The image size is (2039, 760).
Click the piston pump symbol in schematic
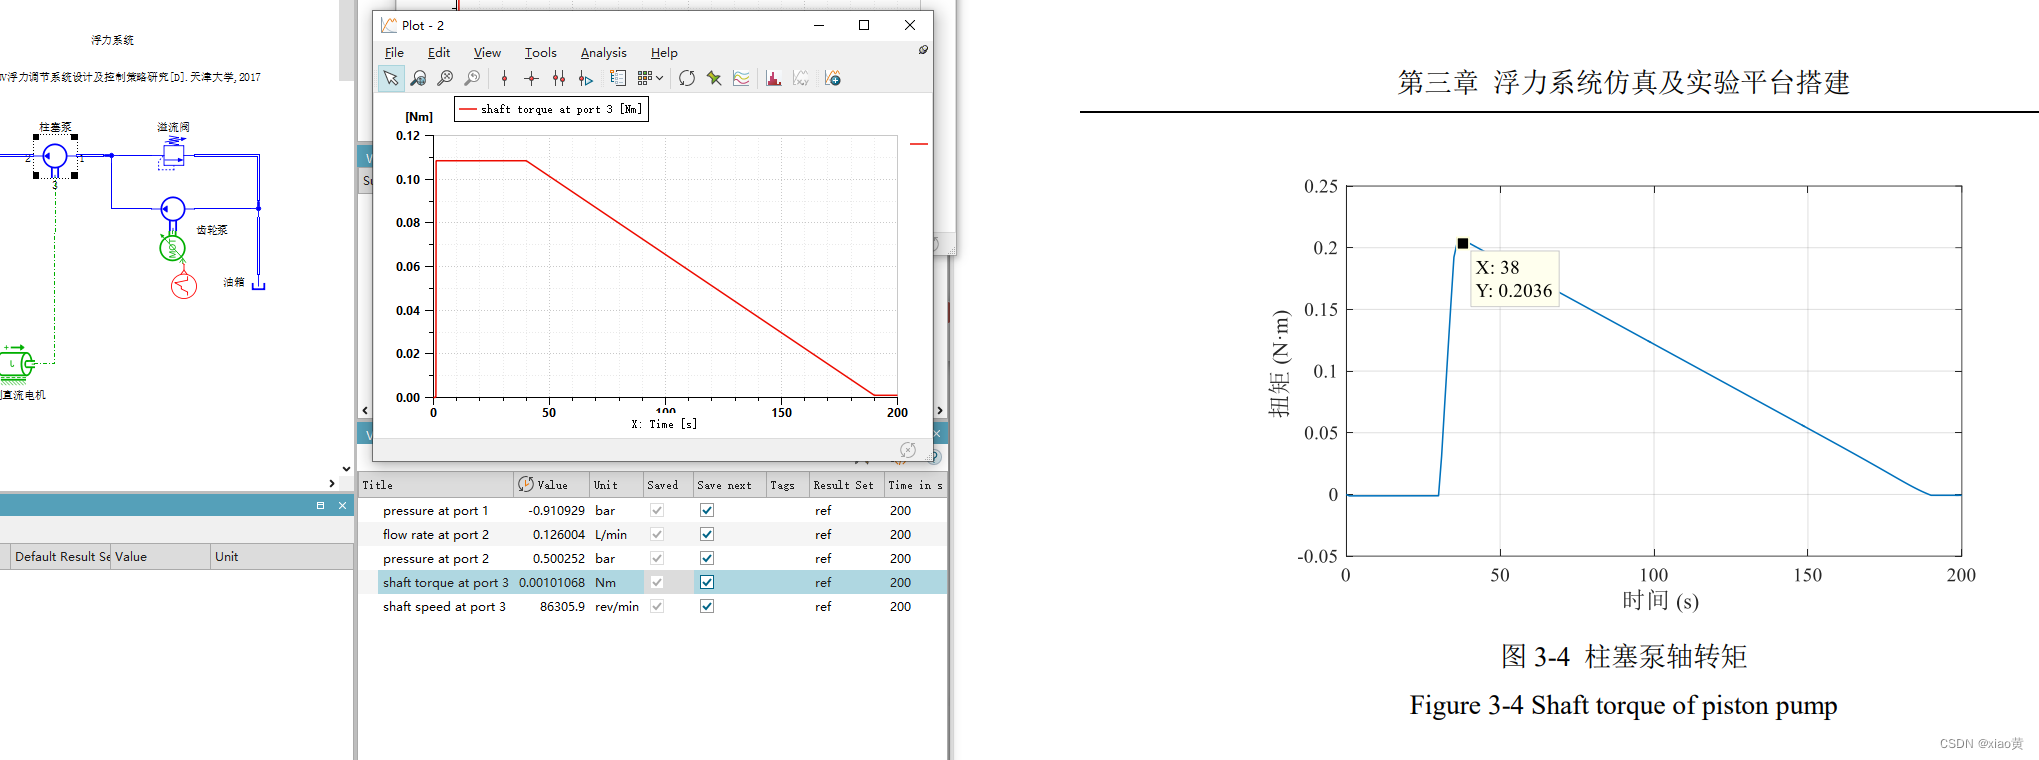55,156
